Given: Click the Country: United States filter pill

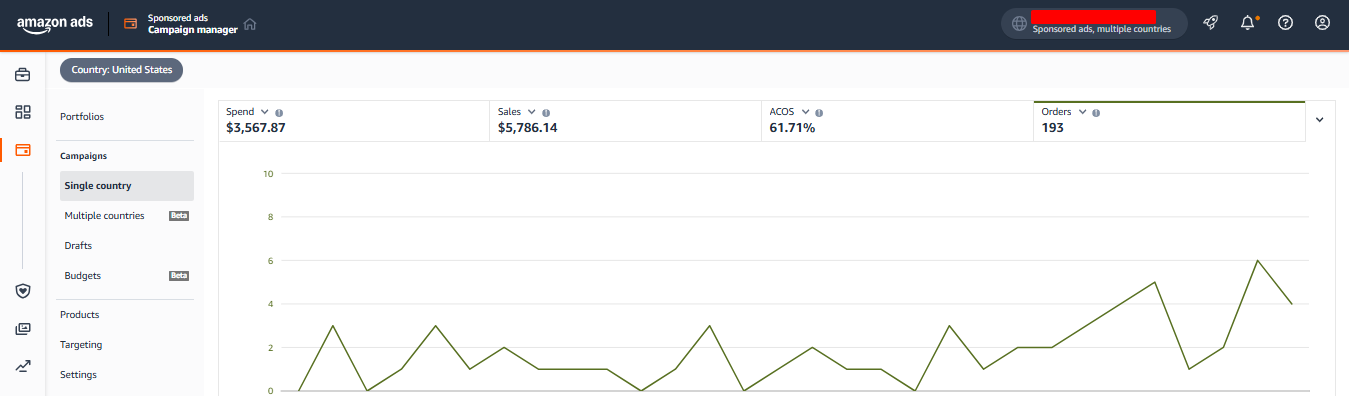Looking at the screenshot, I should pyautogui.click(x=122, y=70).
